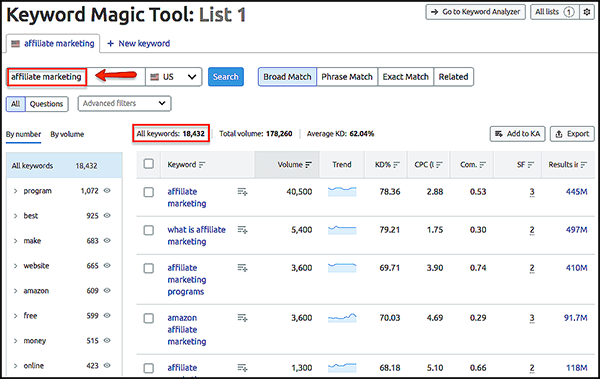
Task: Open the US country dropdown
Action: [174, 77]
